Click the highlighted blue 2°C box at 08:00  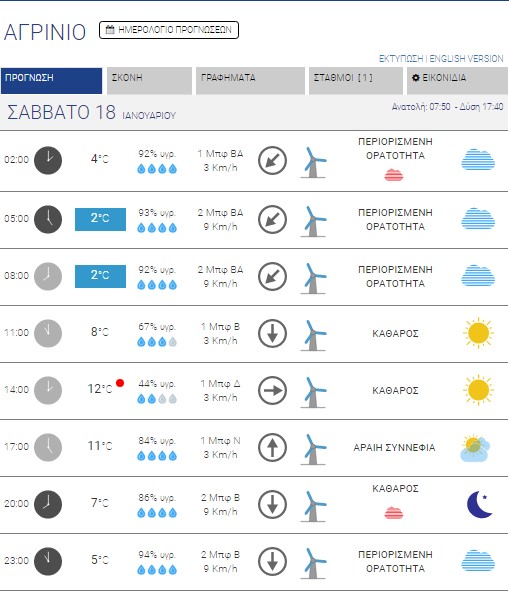[100, 276]
